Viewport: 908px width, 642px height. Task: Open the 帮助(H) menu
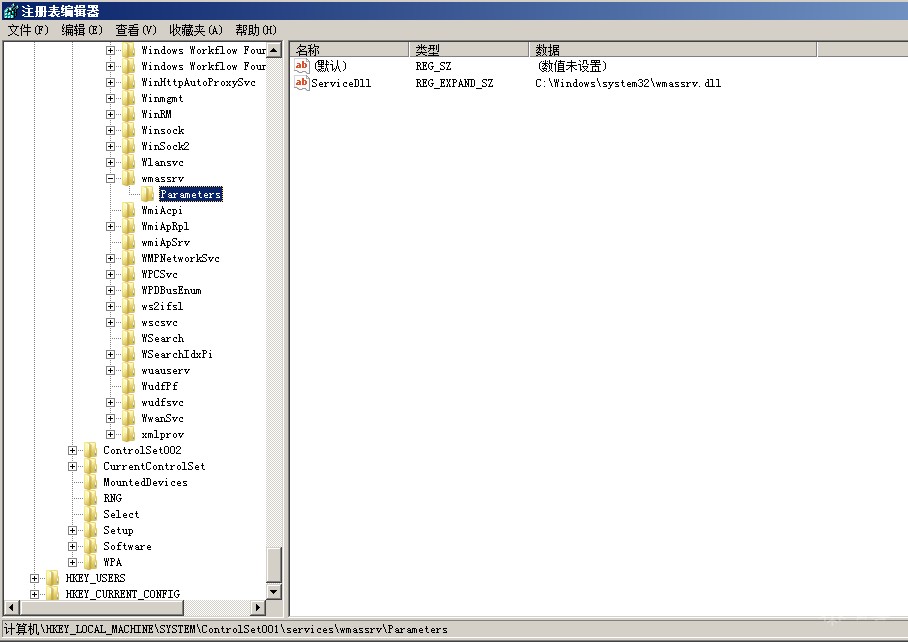click(255, 30)
